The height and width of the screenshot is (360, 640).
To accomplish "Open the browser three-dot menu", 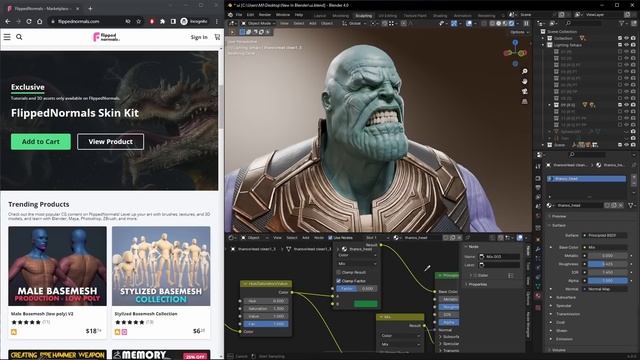I will 217,21.
